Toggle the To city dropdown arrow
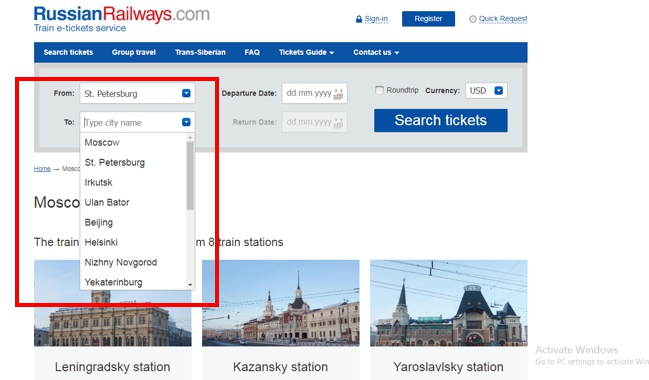649x380 pixels. pos(186,122)
